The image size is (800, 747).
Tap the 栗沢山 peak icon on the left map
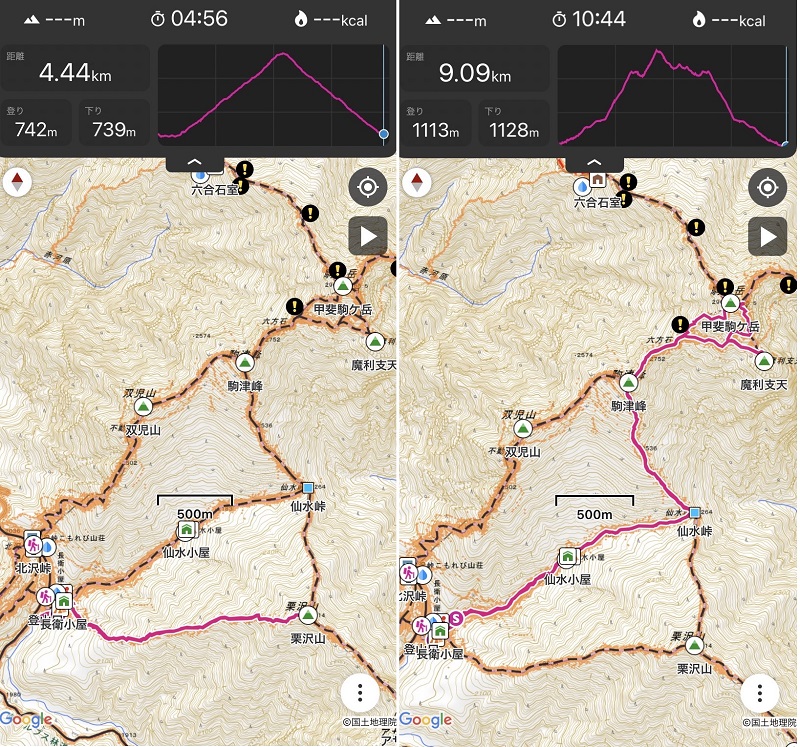click(x=307, y=614)
